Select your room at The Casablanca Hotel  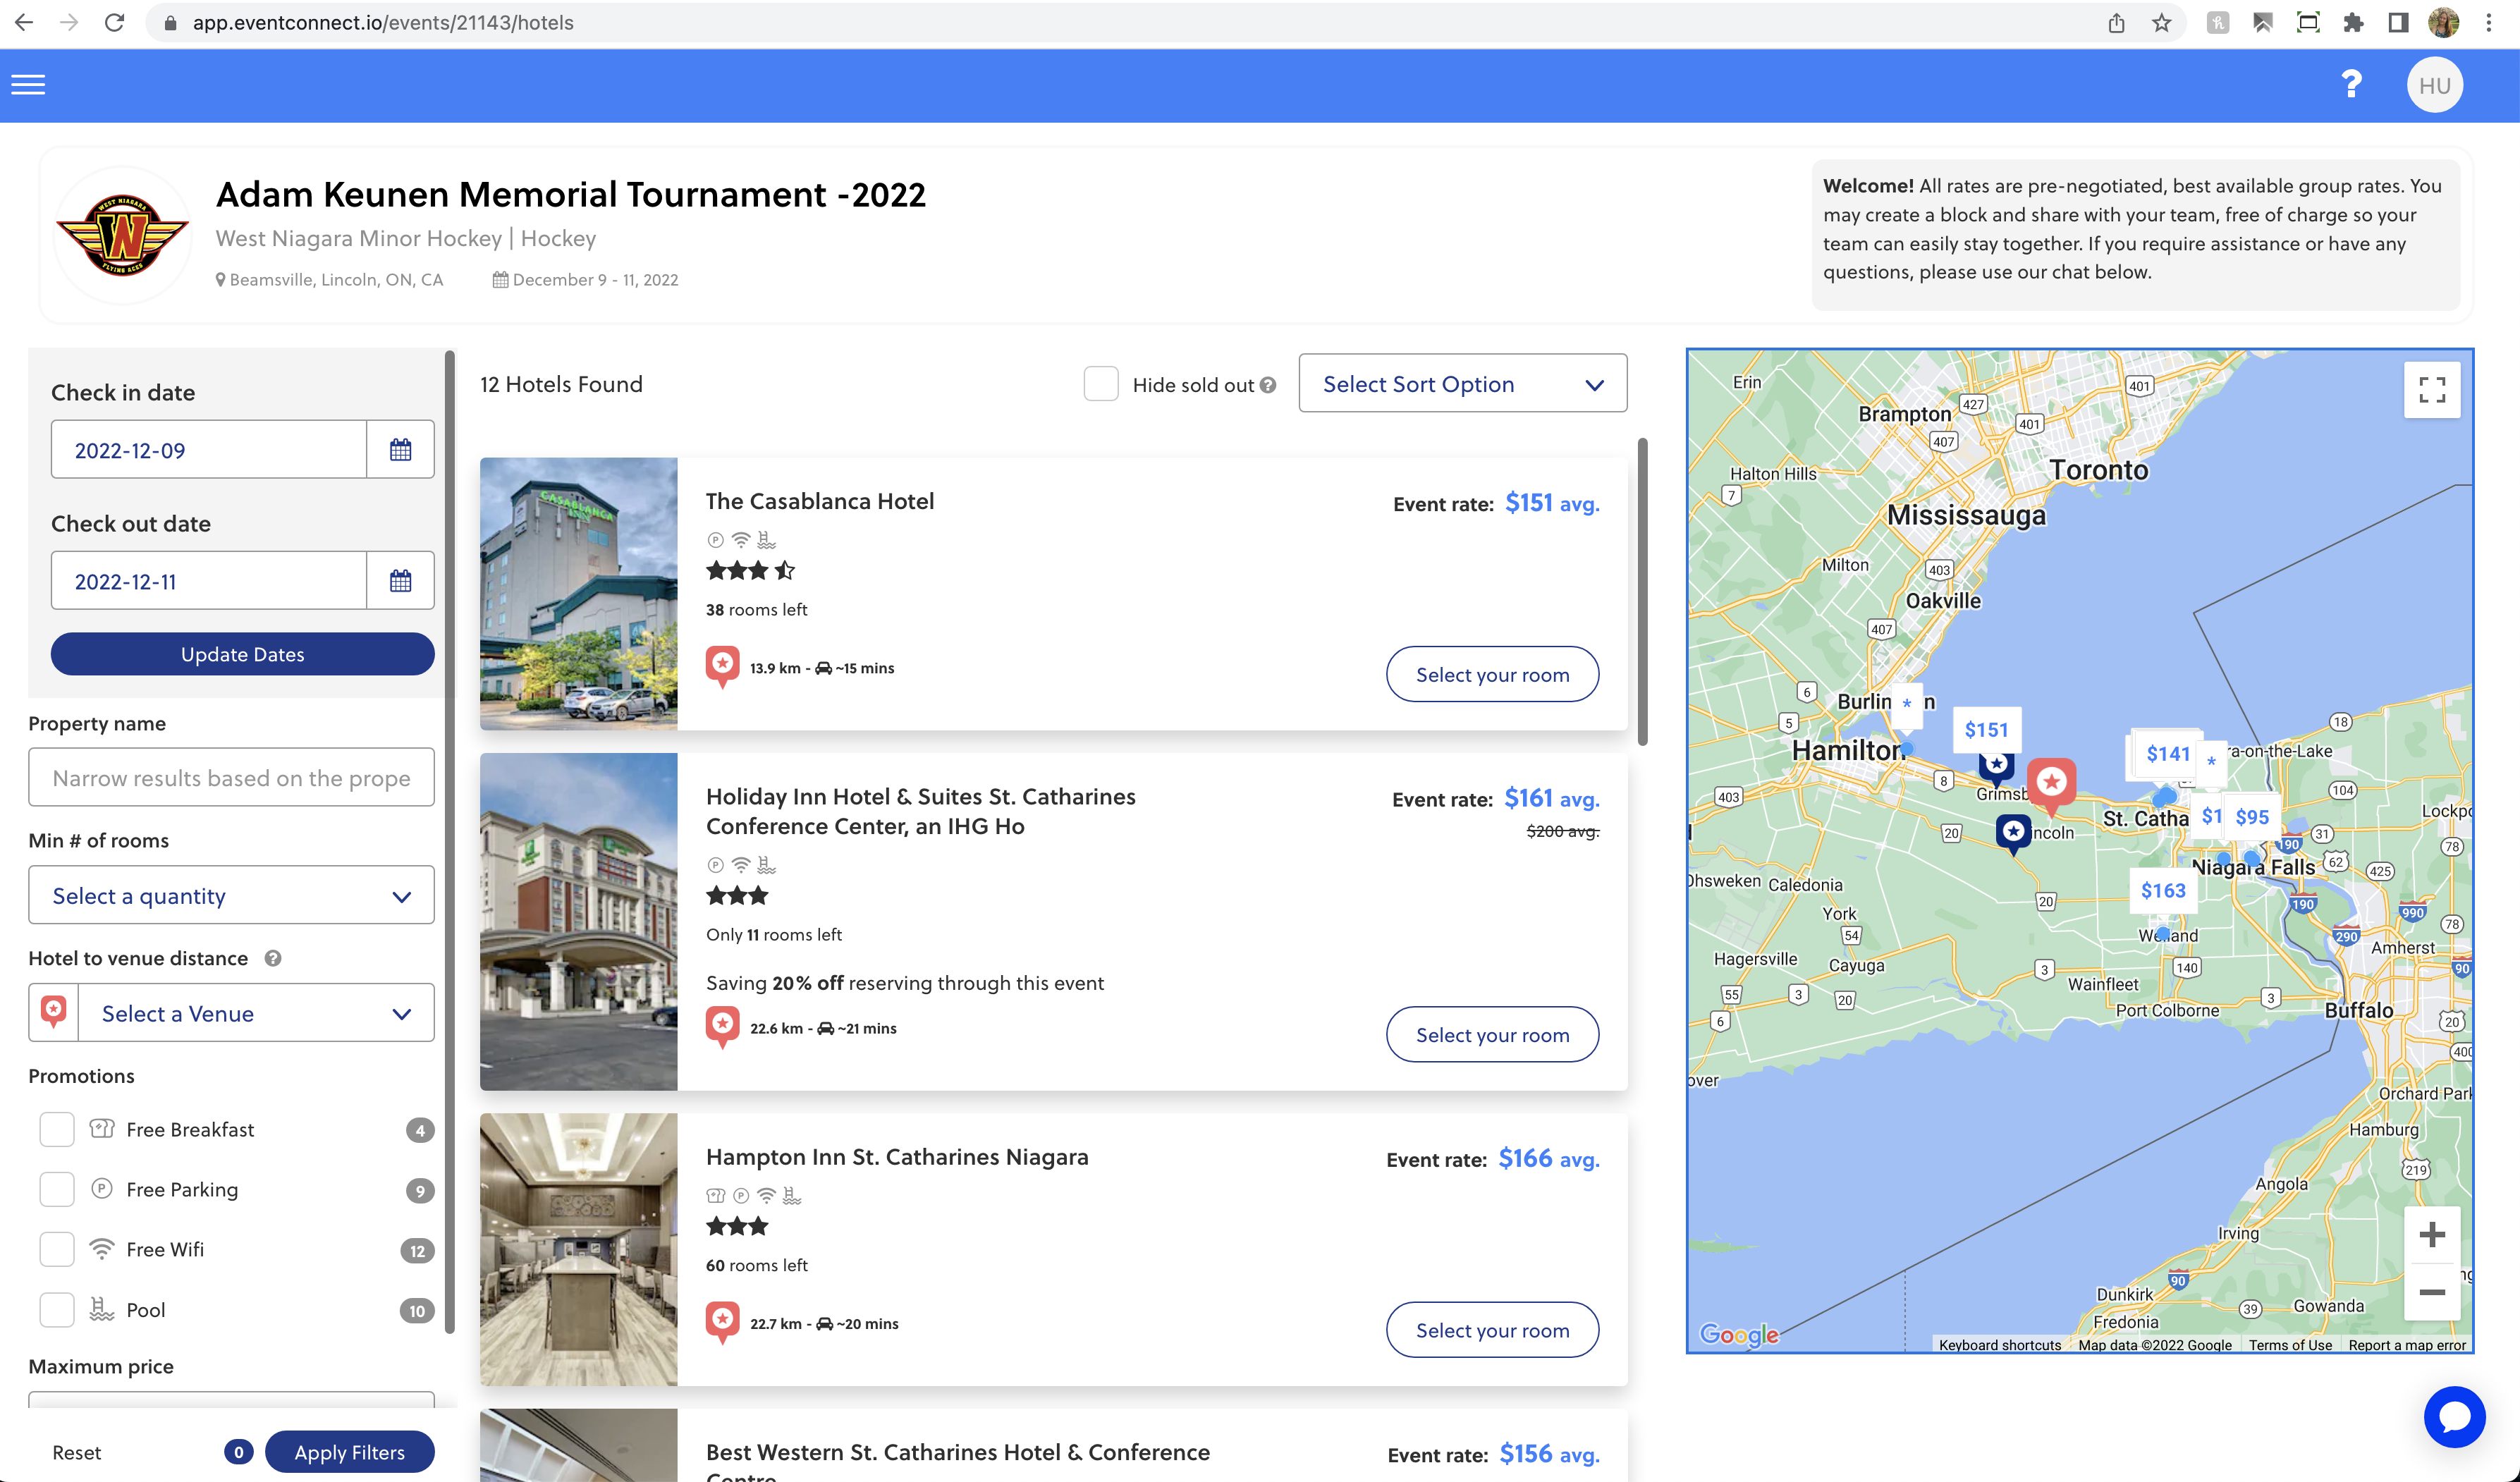tap(1492, 674)
